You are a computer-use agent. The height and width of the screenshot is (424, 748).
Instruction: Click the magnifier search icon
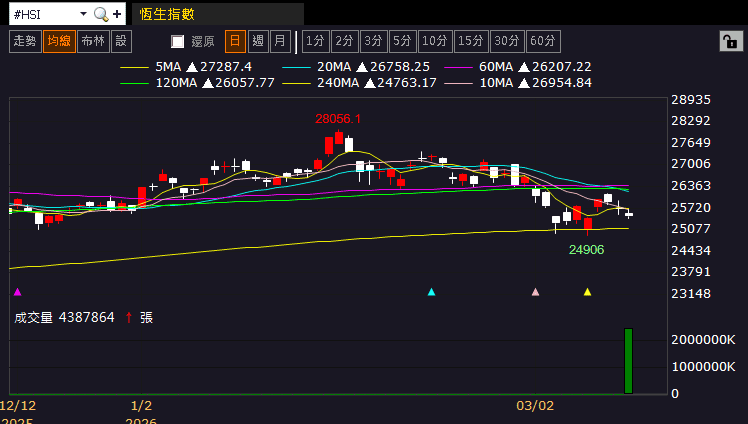tap(101, 14)
